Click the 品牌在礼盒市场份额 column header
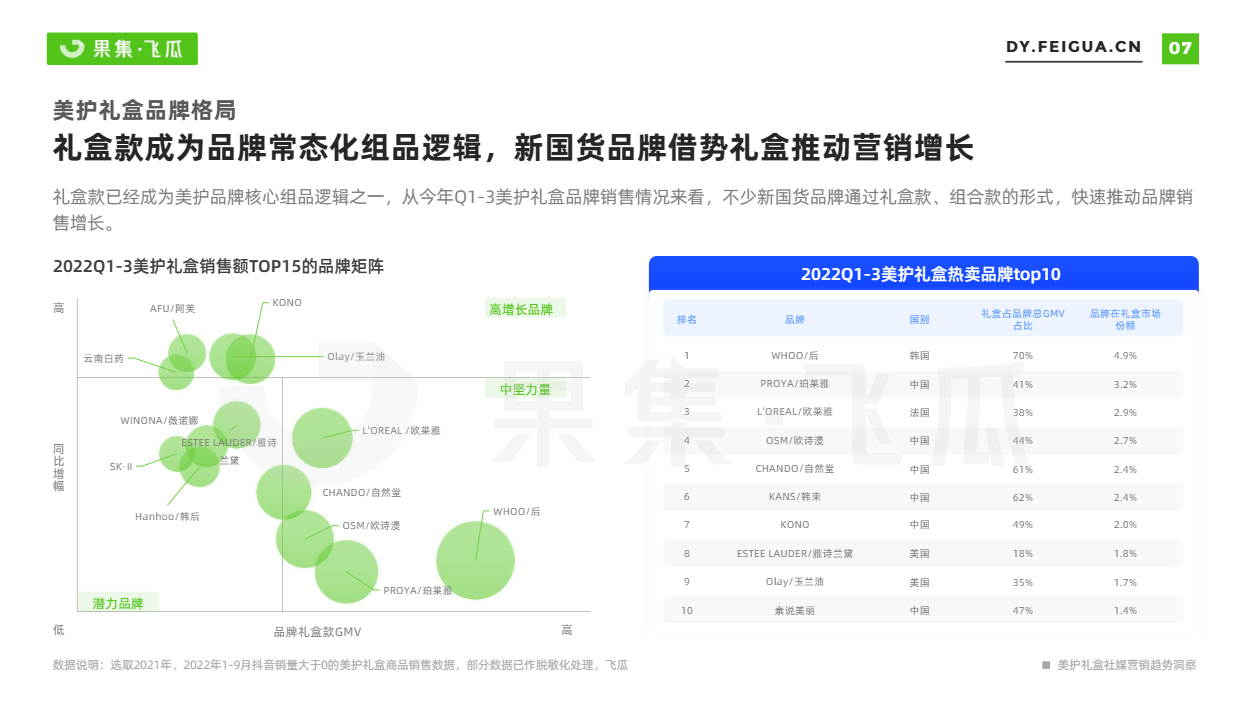 point(1125,320)
